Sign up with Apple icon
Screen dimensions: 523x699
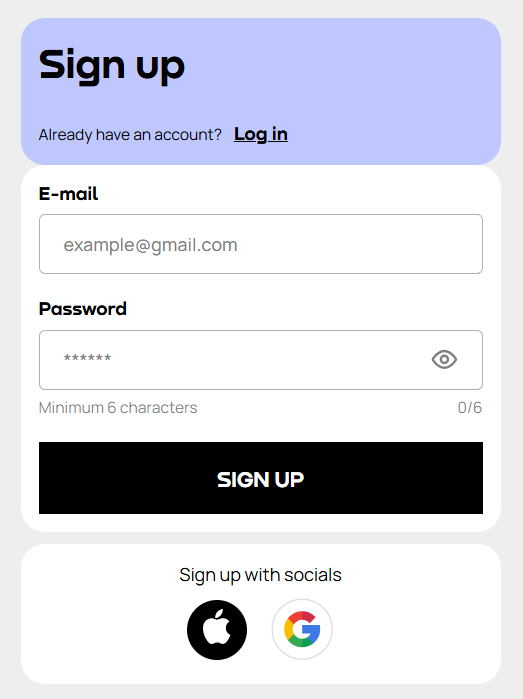pos(217,629)
